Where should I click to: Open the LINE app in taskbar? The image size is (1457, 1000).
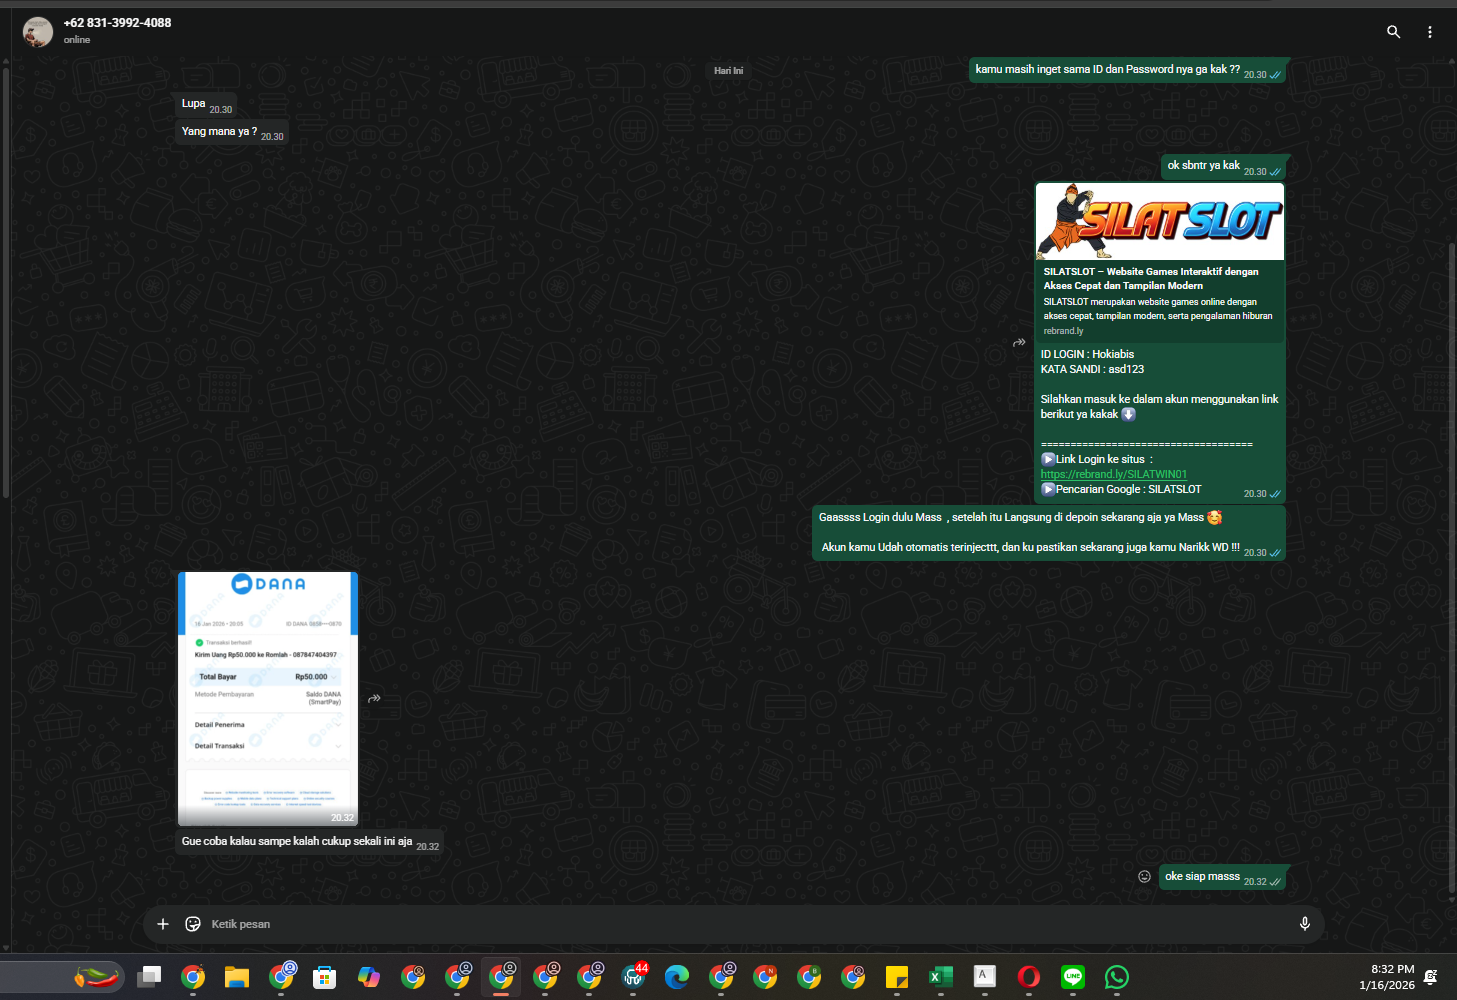coord(1073,977)
